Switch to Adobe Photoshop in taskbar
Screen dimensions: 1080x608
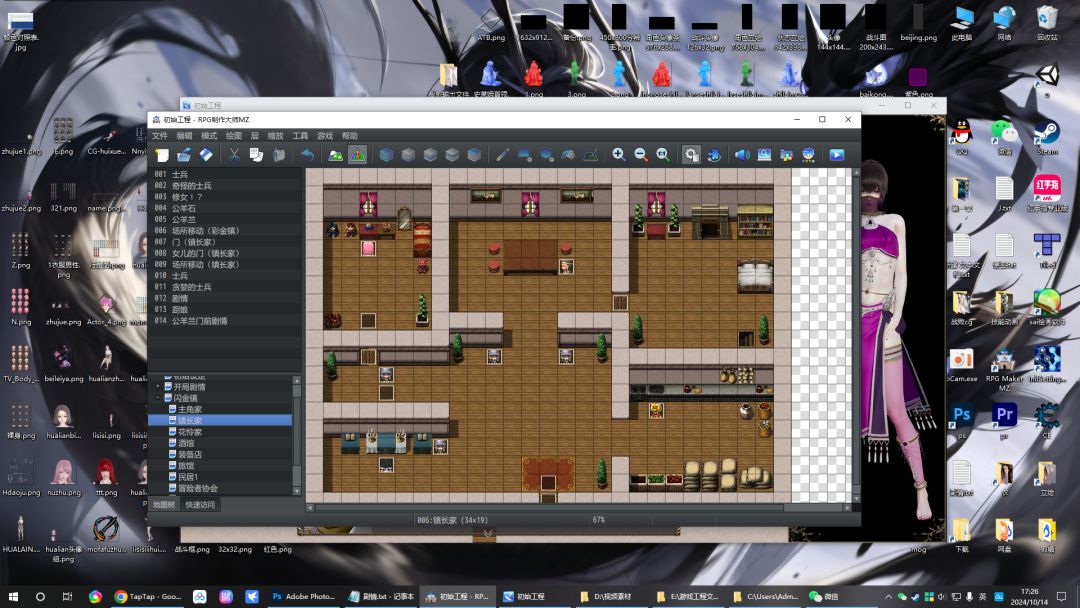click(x=304, y=596)
